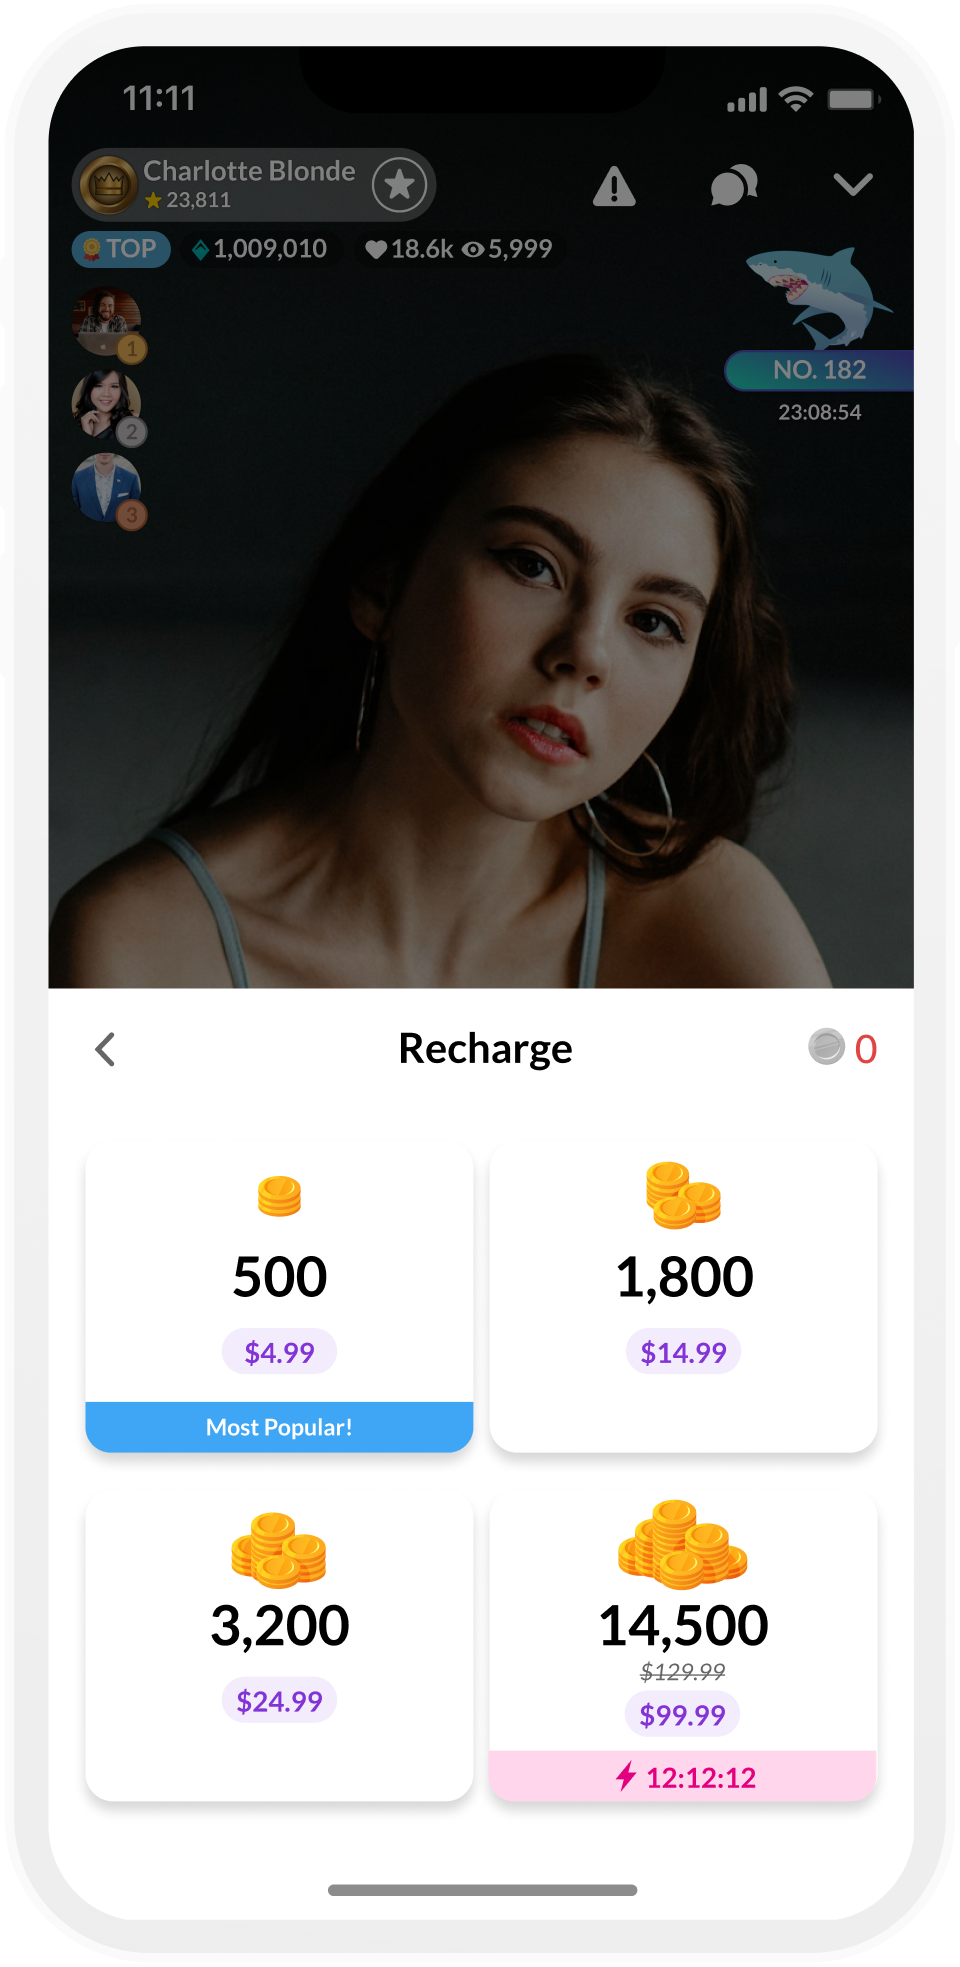Tap the warning triangle report icon
960x1967 pixels.
[x=614, y=186]
